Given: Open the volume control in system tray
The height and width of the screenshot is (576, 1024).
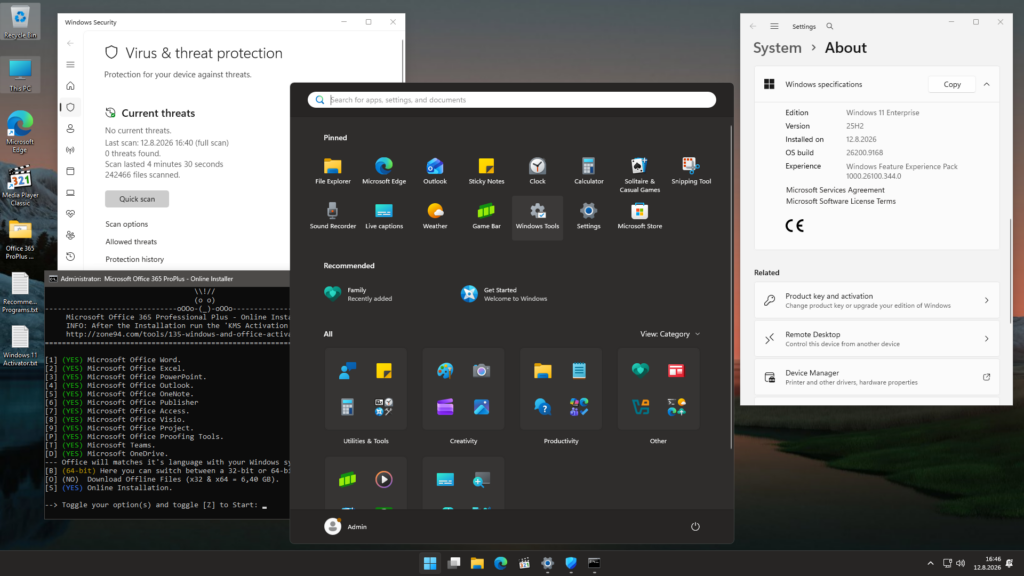Looking at the screenshot, I should 961,563.
